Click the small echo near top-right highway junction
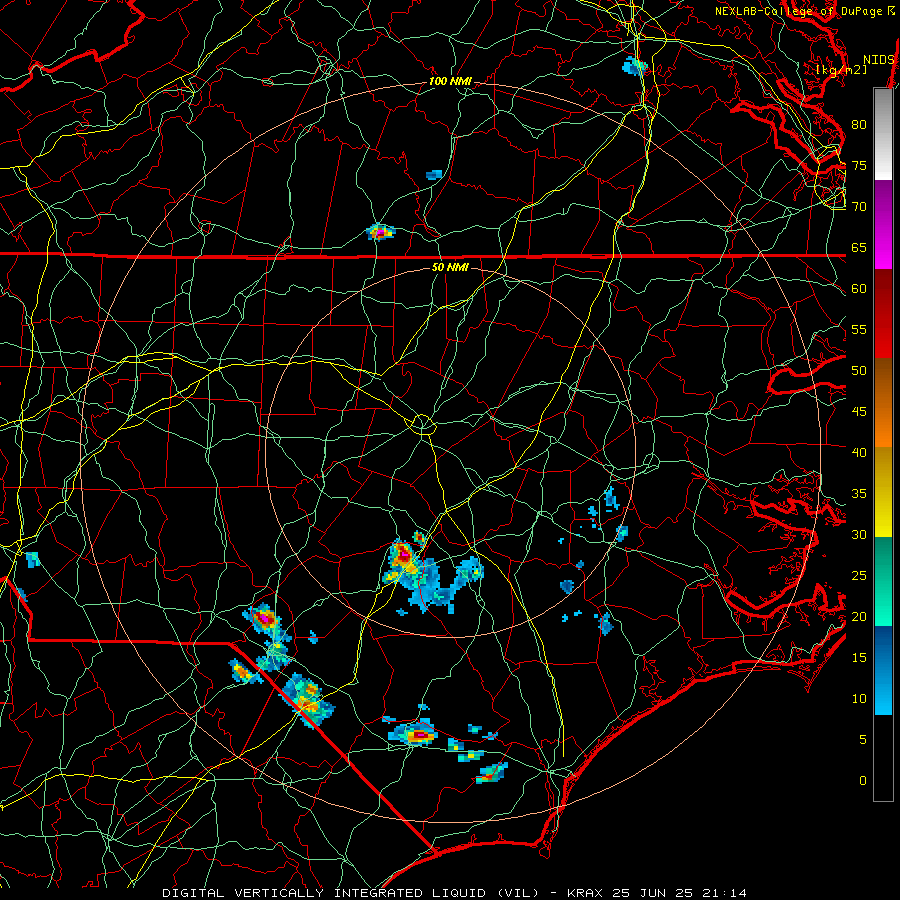900x900 pixels. click(634, 66)
